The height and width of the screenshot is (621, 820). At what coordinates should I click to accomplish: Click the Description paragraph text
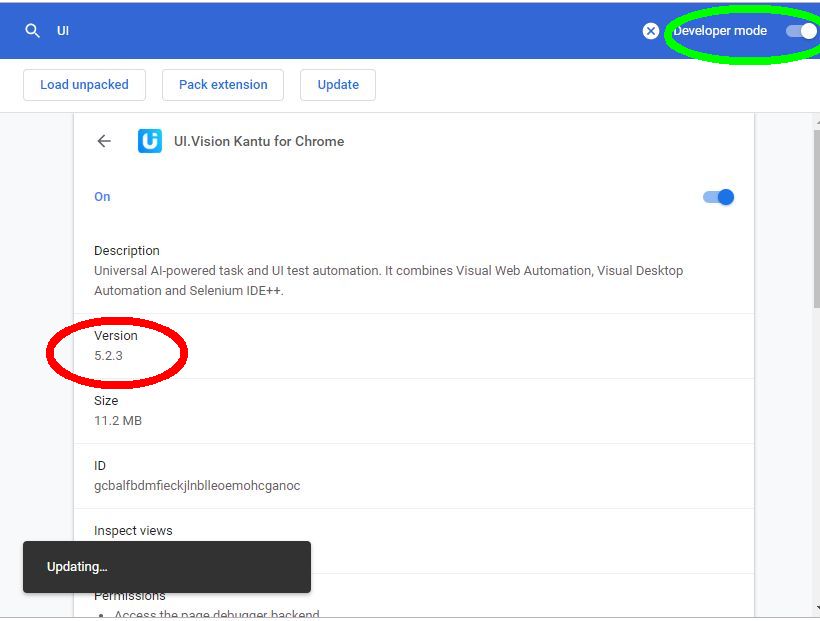pos(389,280)
